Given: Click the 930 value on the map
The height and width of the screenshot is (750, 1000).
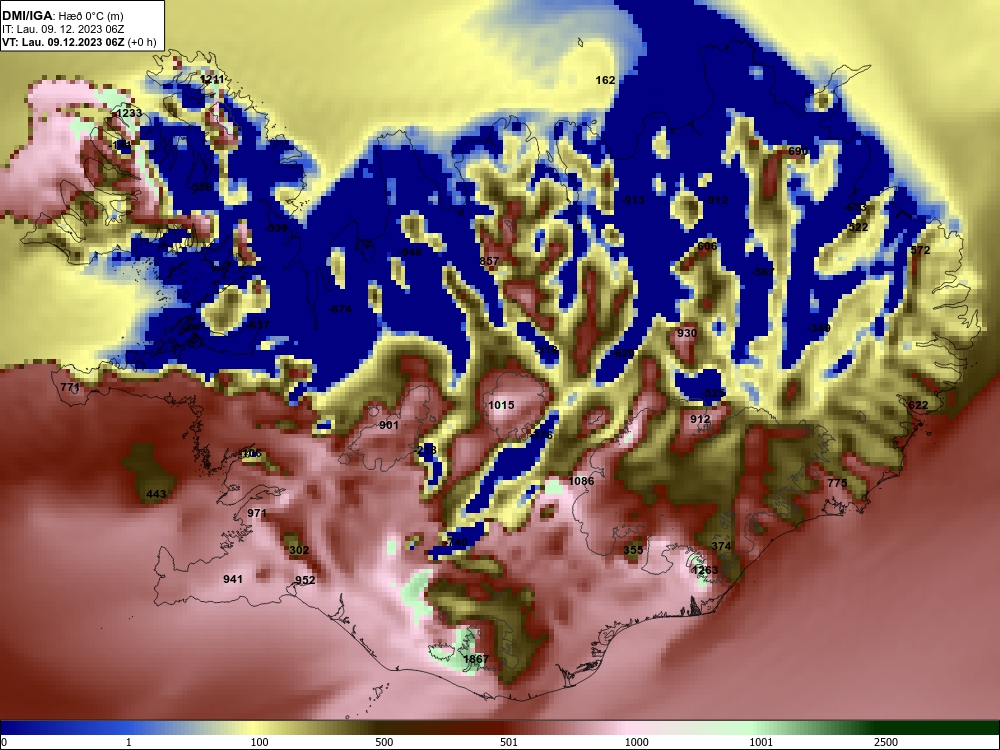Looking at the screenshot, I should tap(687, 333).
